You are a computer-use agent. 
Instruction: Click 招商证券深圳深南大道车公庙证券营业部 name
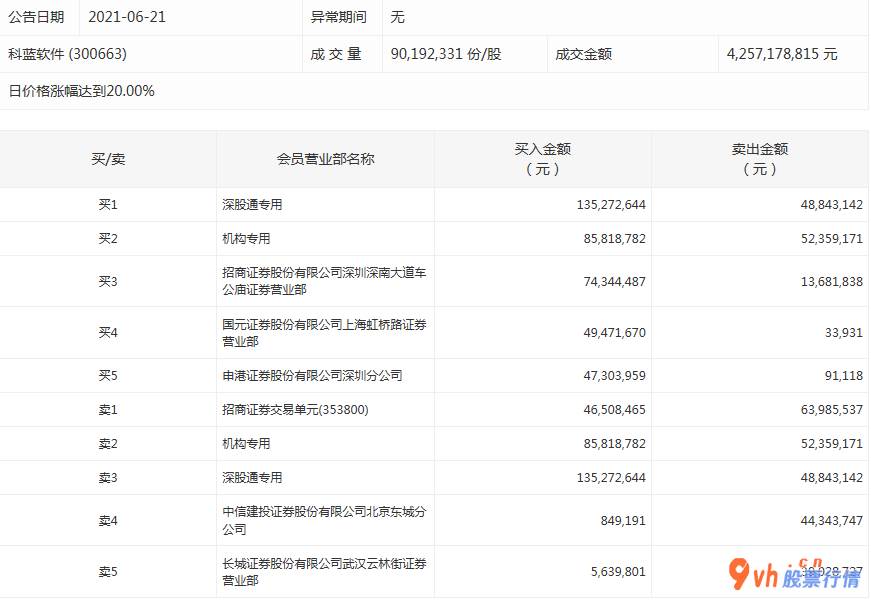(324, 281)
